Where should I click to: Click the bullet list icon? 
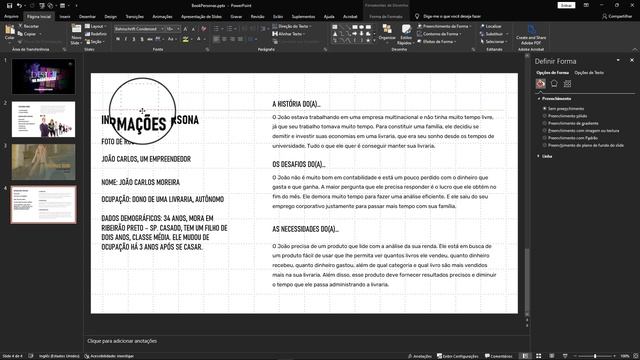pos(216,29)
